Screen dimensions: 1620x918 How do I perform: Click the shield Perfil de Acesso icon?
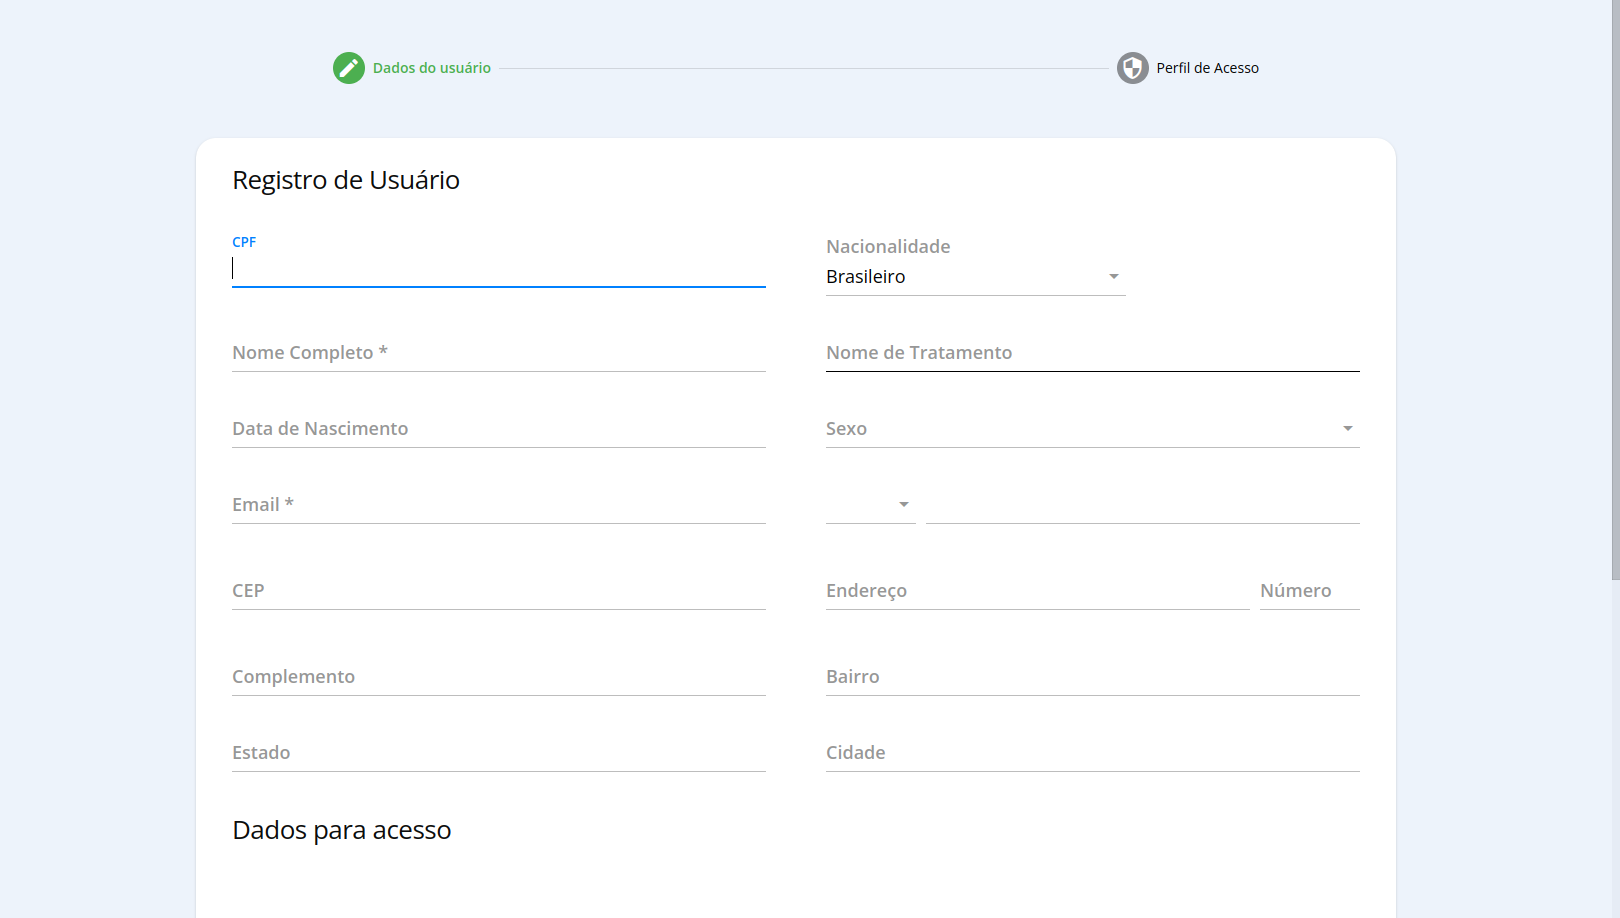[x=1132, y=68]
